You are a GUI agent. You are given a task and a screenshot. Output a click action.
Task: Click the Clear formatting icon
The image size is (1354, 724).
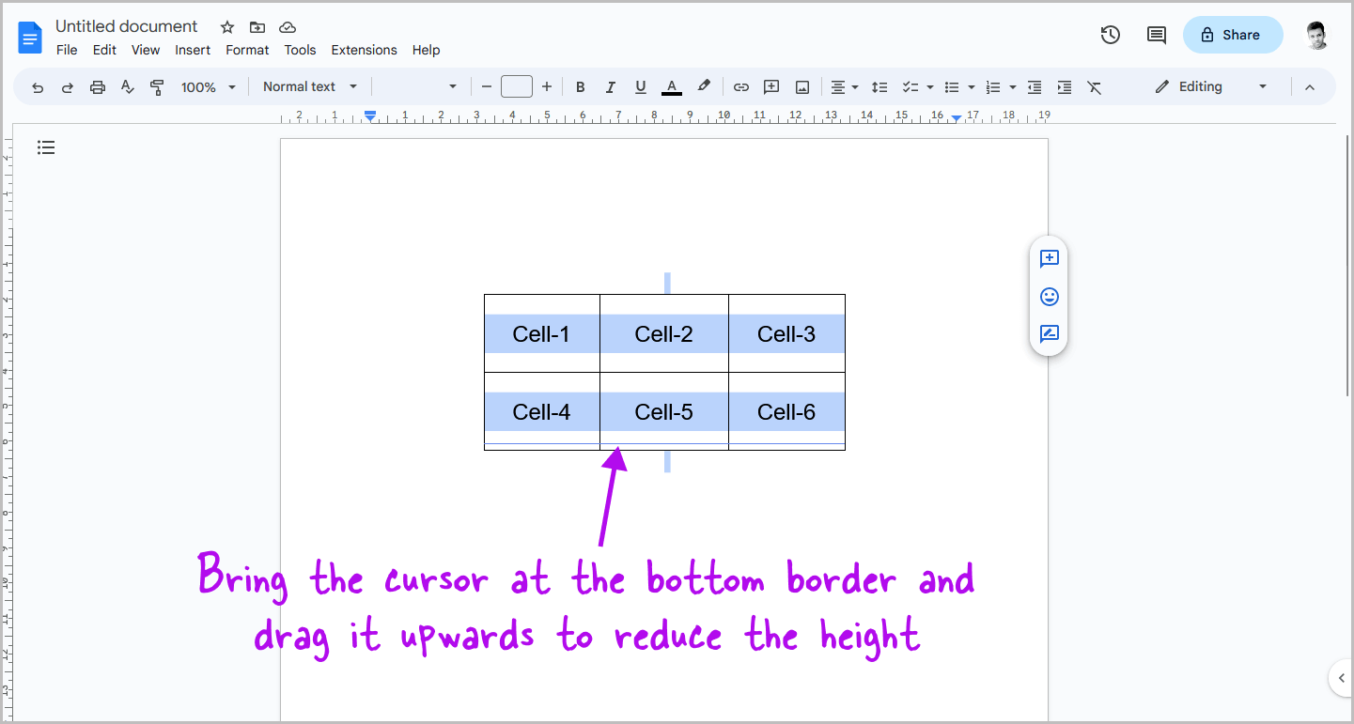1095,87
